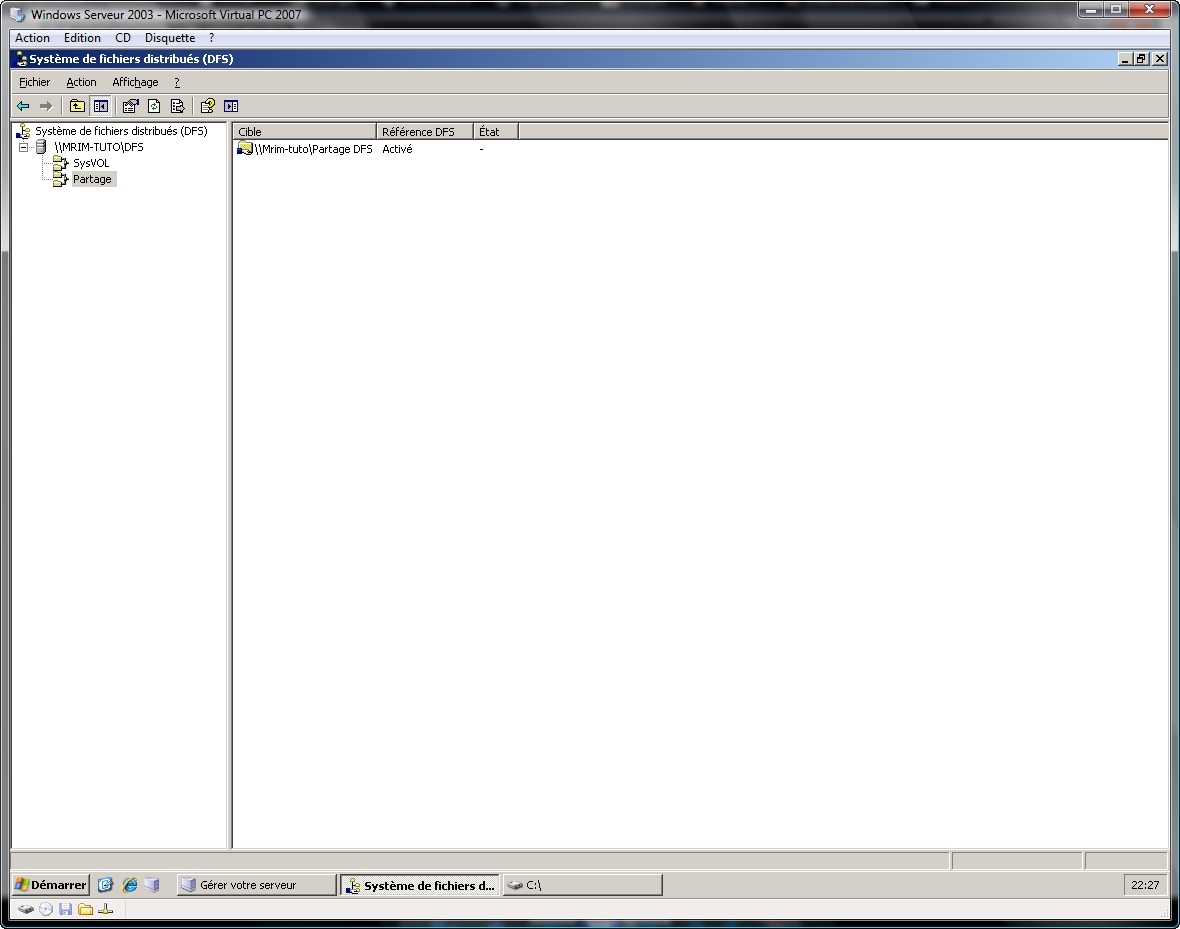The image size is (1180, 929).
Task: Click the Export list toolbar icon
Action: point(178,106)
